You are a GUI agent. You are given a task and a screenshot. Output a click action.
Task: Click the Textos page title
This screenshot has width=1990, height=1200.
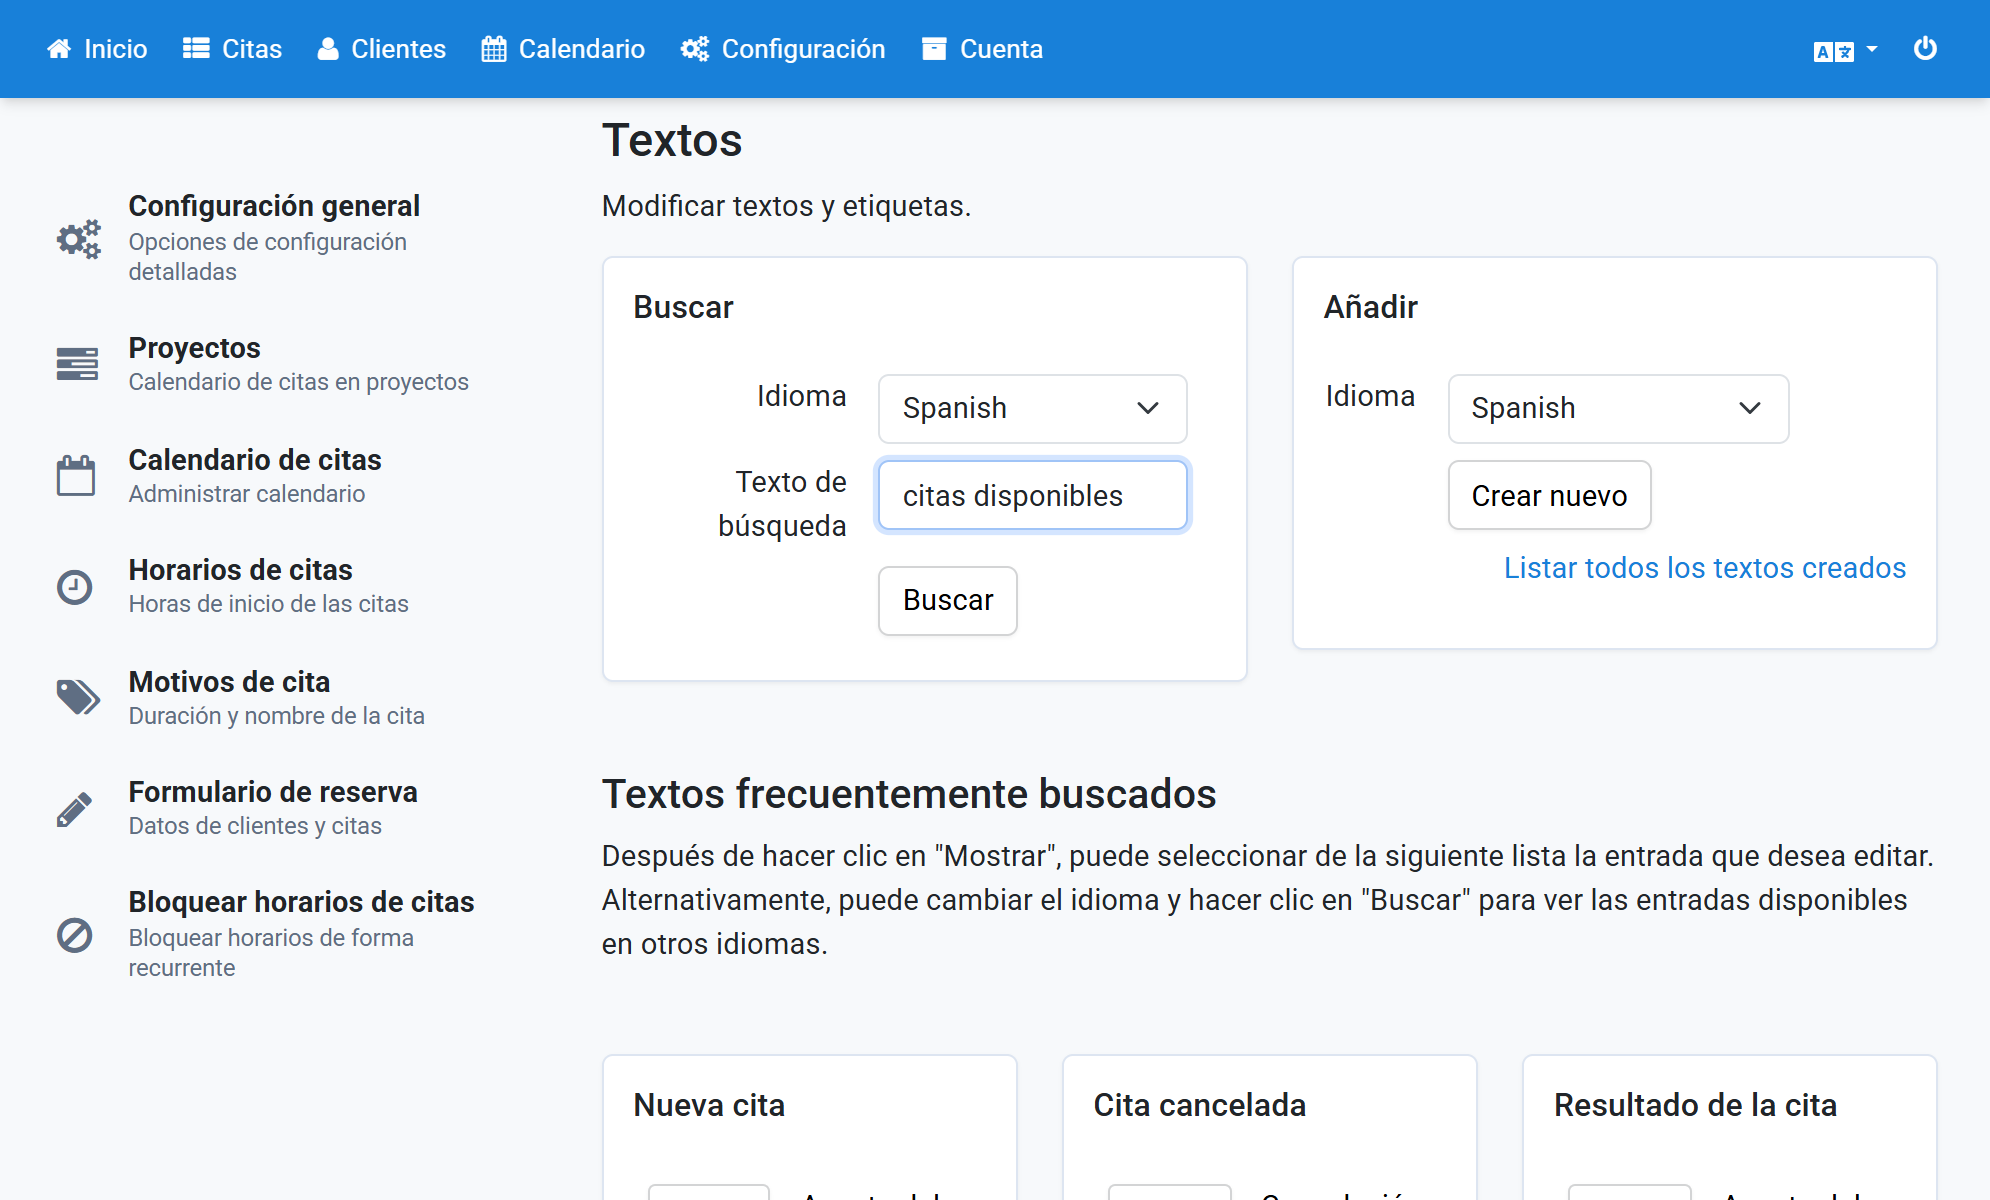[x=672, y=140]
